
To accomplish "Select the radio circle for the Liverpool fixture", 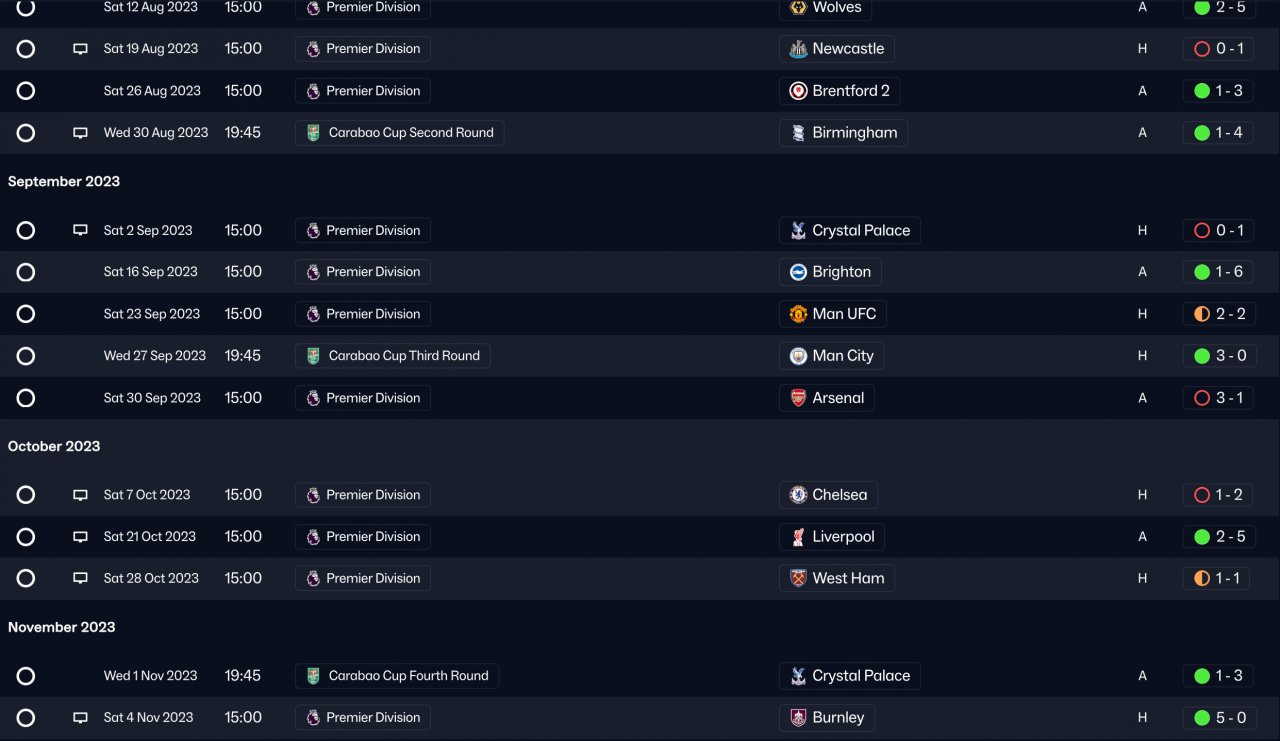I will [x=26, y=537].
